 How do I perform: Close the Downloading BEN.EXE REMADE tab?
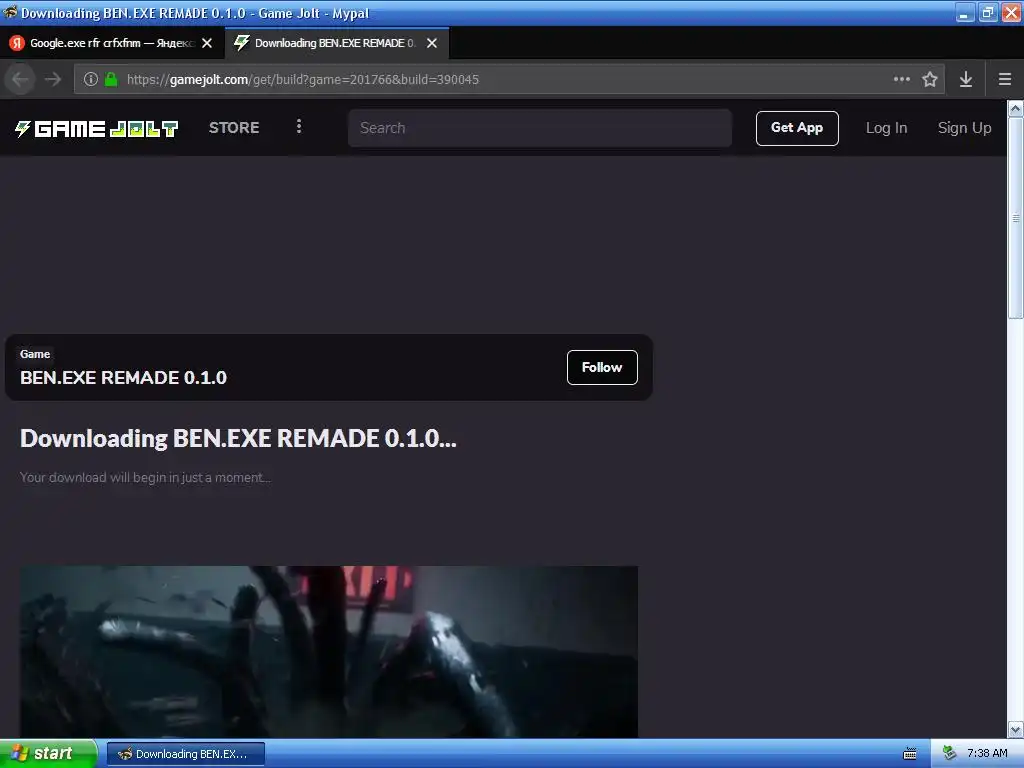click(x=432, y=43)
